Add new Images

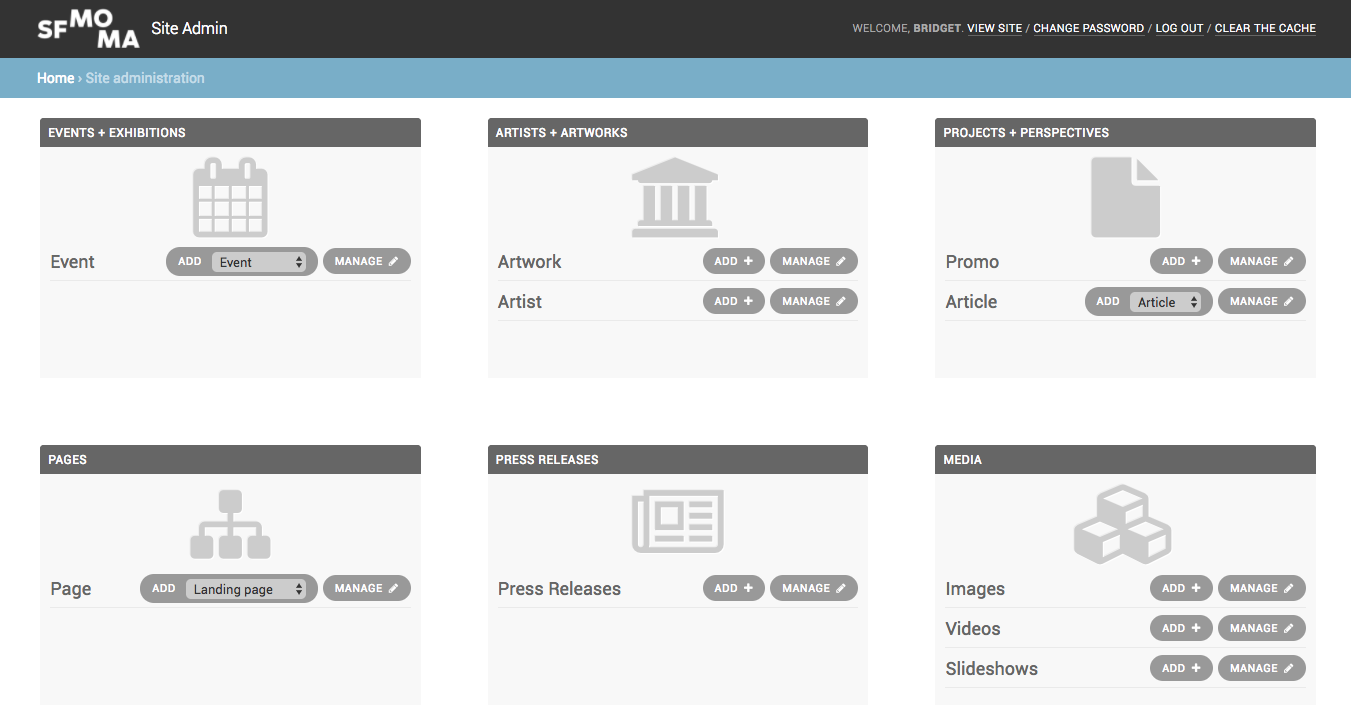(x=1181, y=589)
